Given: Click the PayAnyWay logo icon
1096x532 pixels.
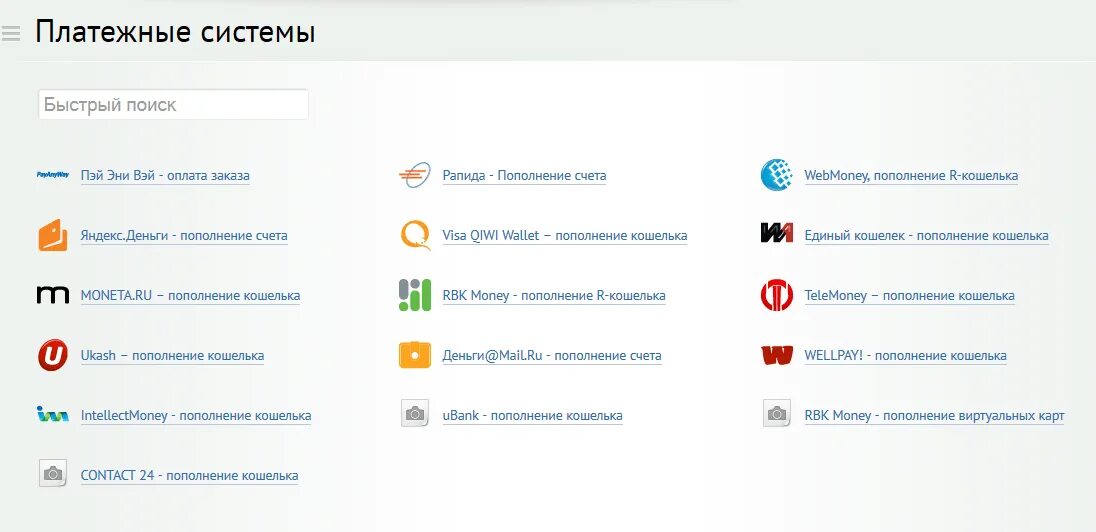Looking at the screenshot, I should pos(52,175).
